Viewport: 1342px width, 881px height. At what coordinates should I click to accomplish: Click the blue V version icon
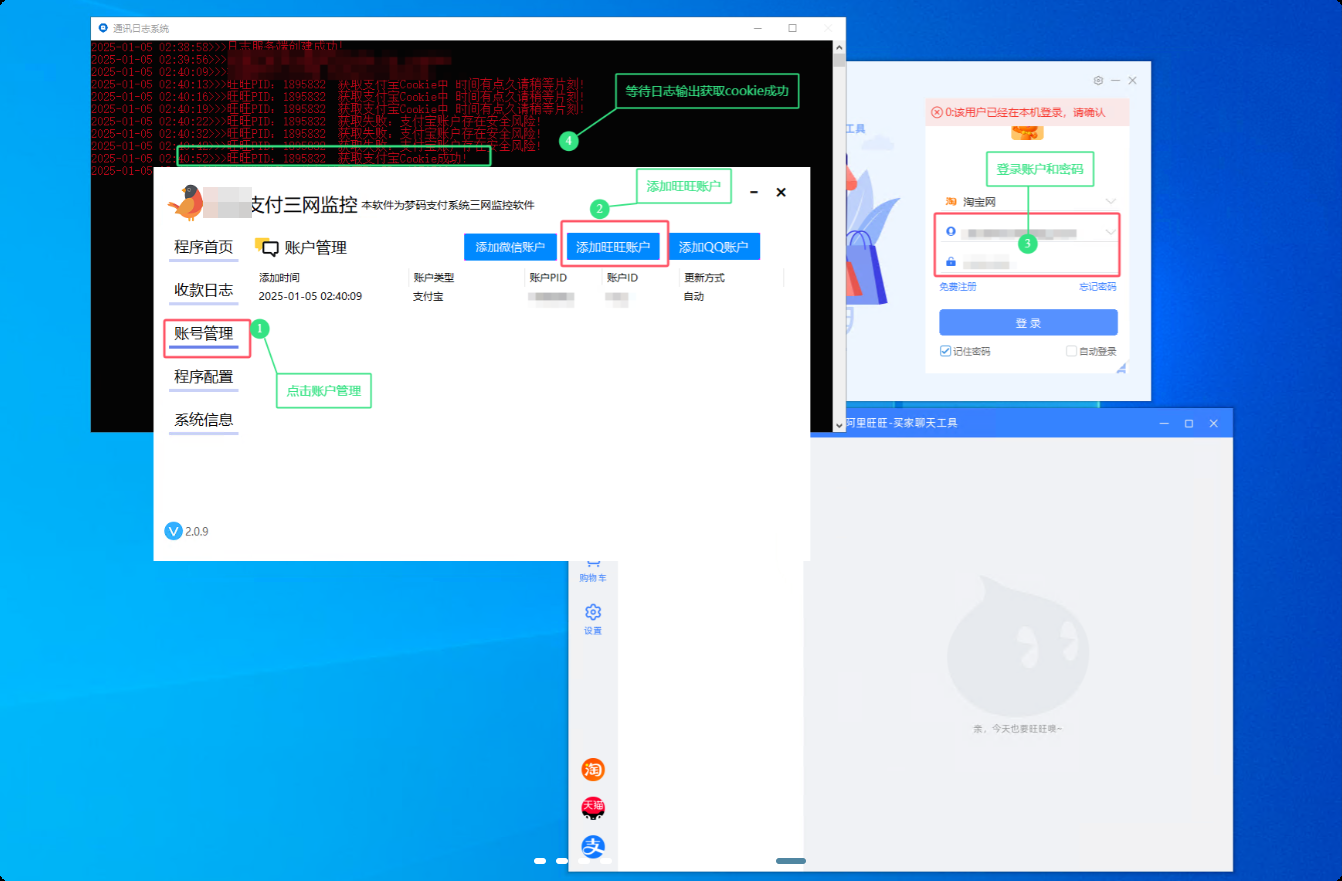tap(173, 531)
